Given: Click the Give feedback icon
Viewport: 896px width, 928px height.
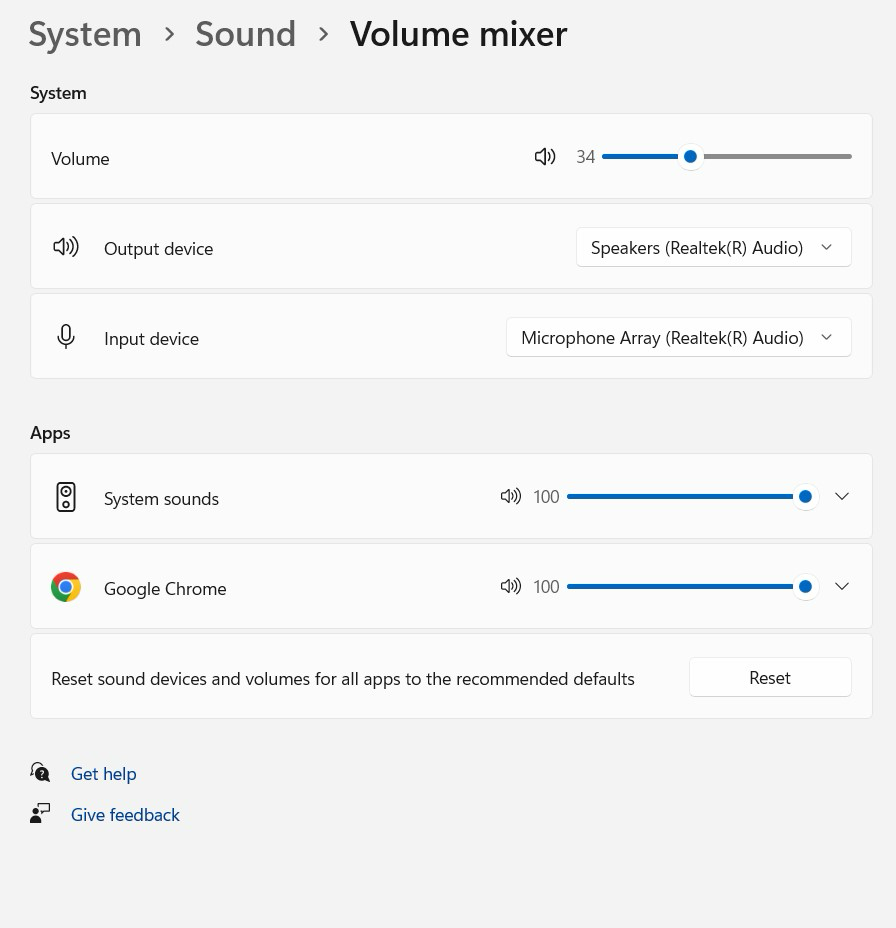Looking at the screenshot, I should click(40, 814).
